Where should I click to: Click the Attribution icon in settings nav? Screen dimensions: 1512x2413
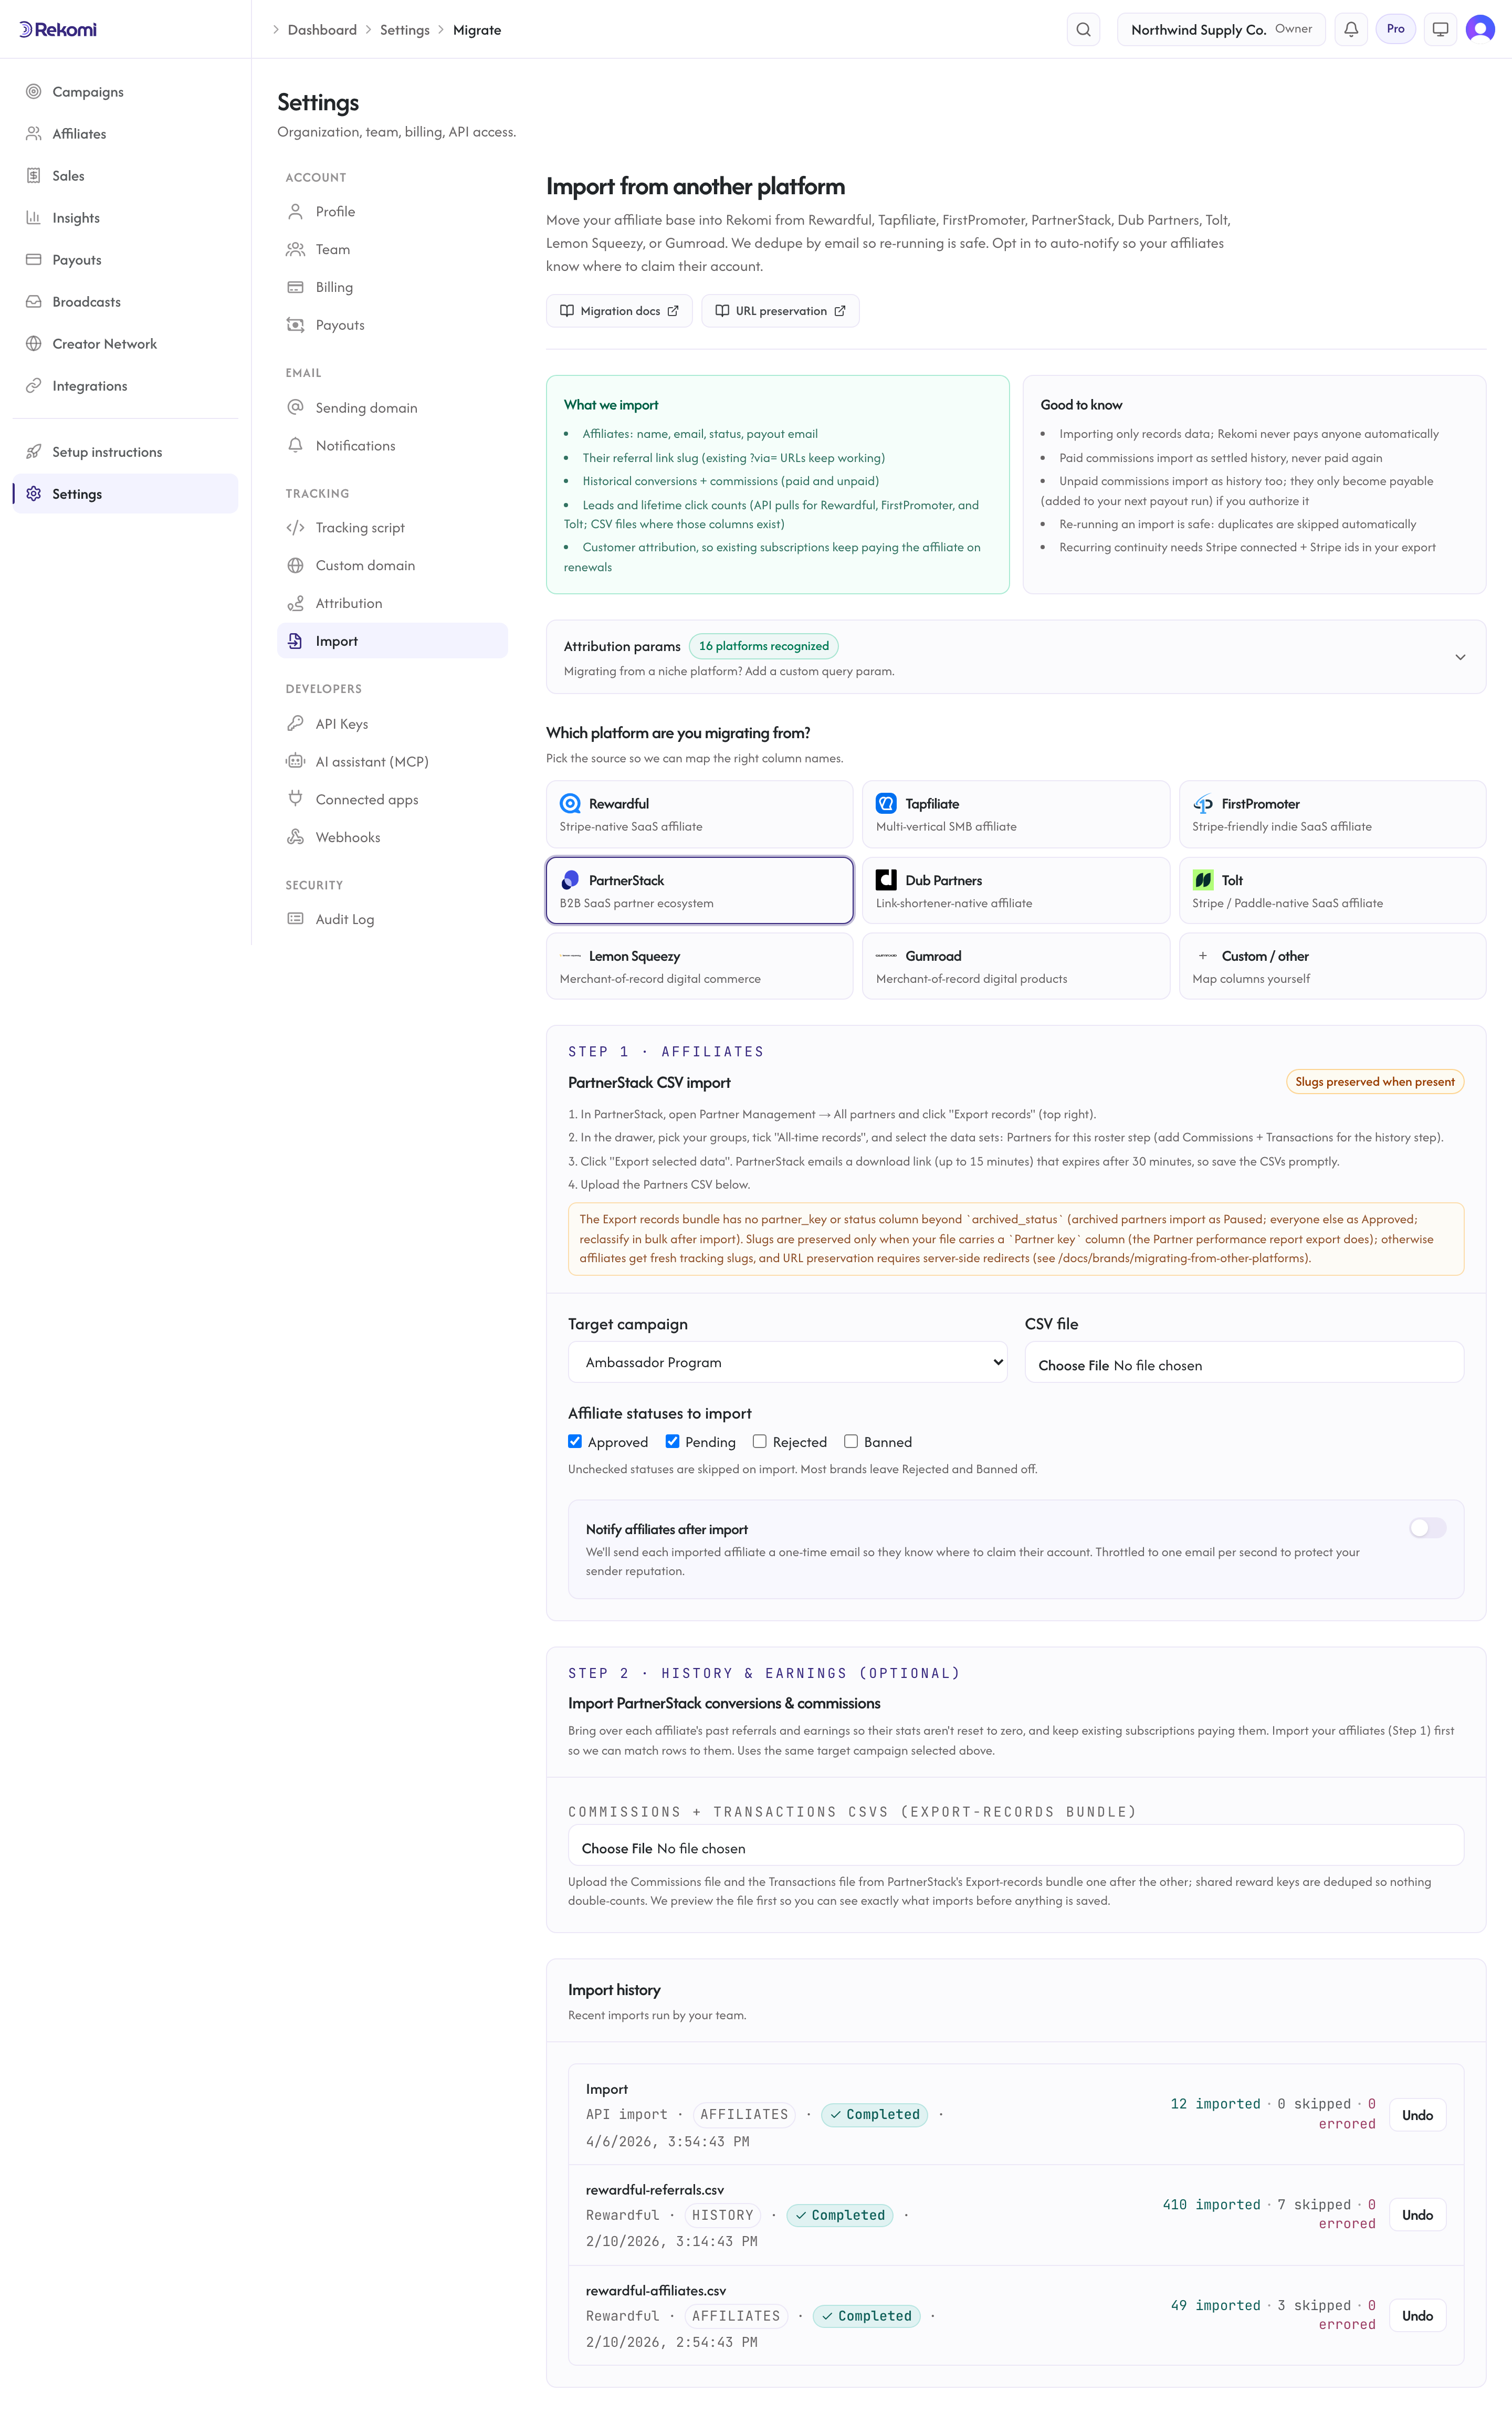point(295,604)
